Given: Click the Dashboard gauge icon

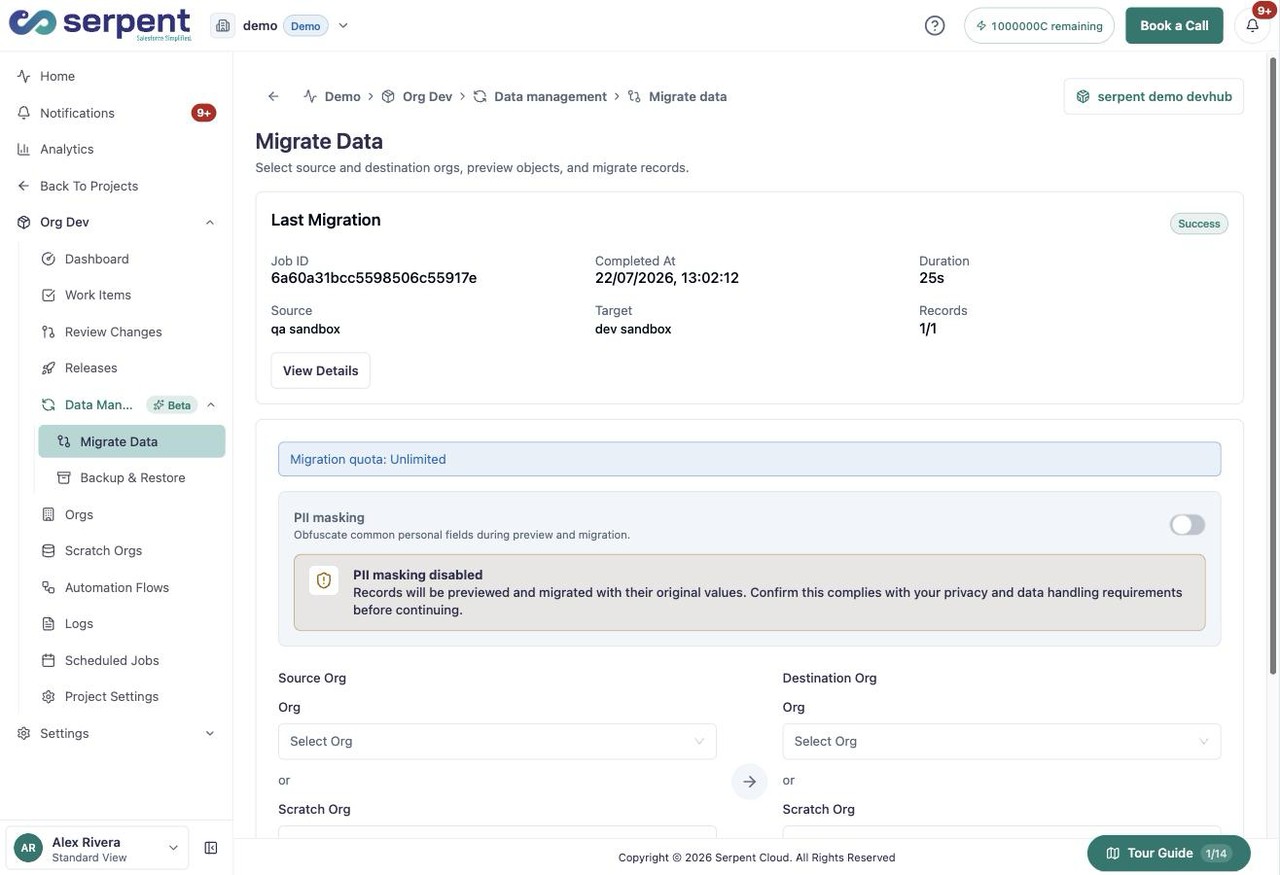Looking at the screenshot, I should pyautogui.click(x=48, y=259).
